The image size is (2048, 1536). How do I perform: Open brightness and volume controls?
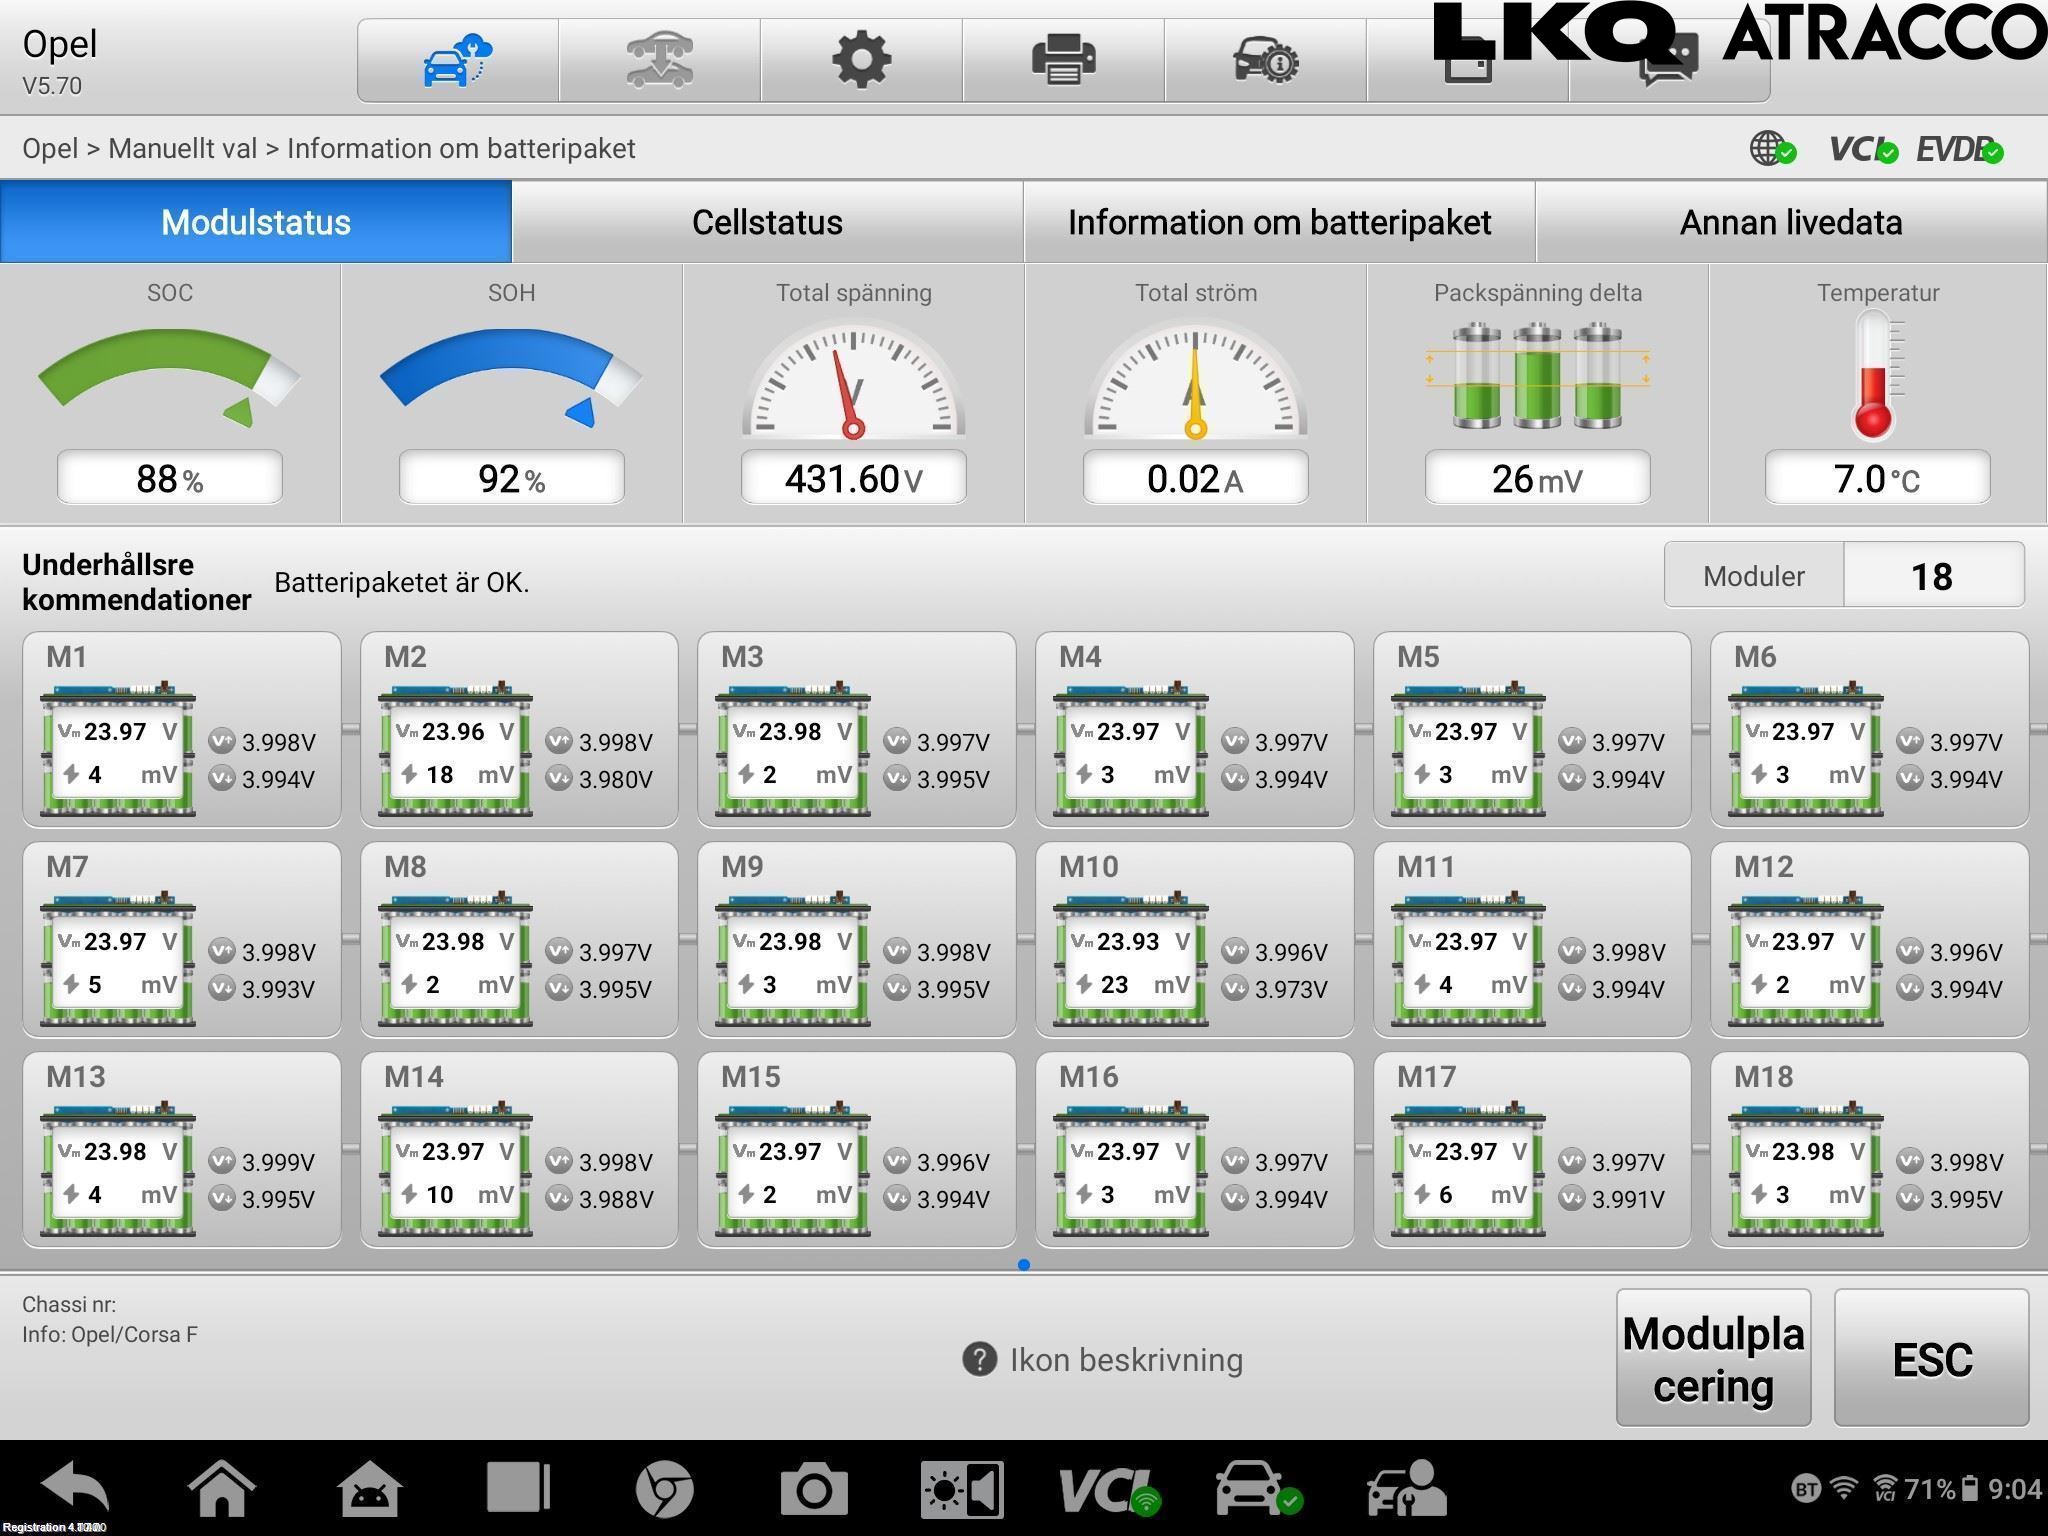pos(962,1490)
